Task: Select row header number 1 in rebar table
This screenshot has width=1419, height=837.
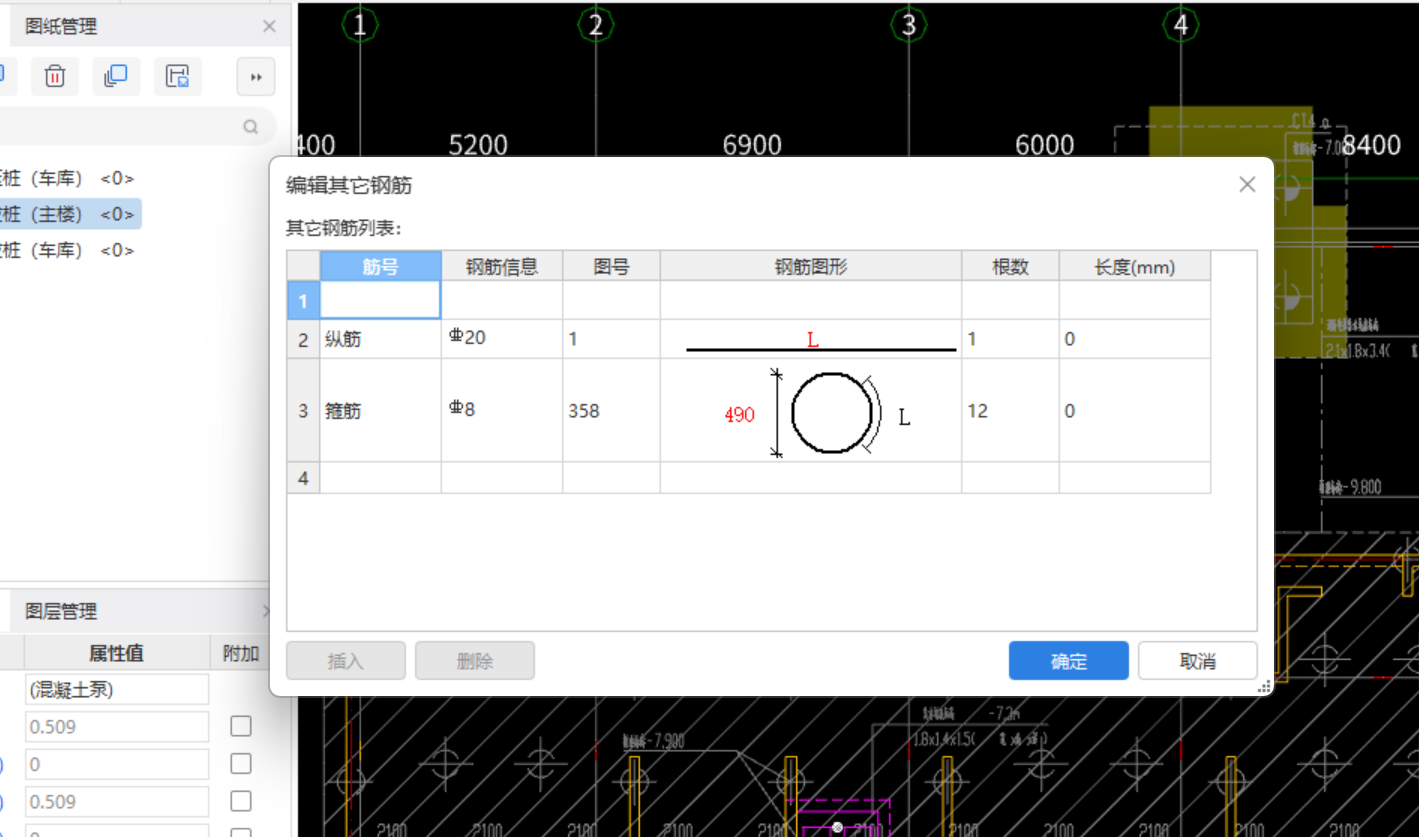Action: 303,300
